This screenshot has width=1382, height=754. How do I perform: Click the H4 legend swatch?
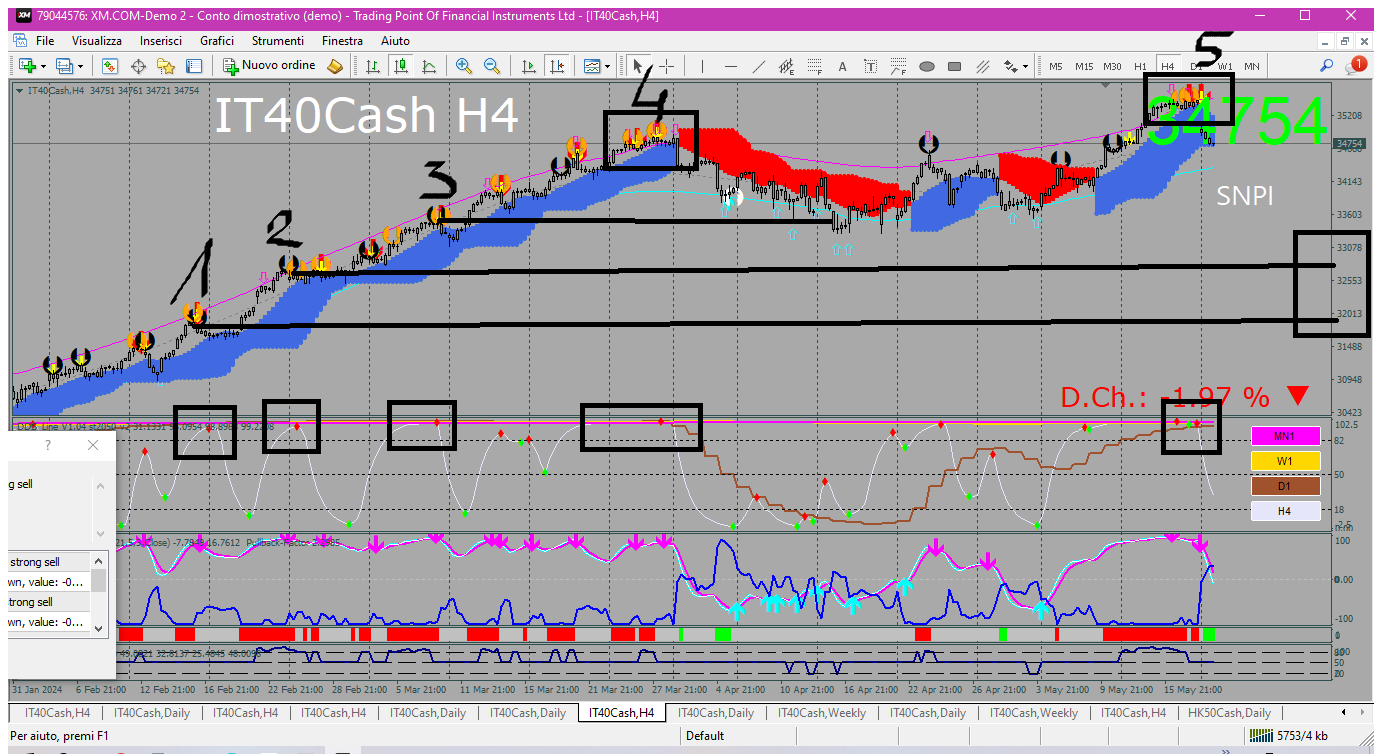coord(1285,511)
